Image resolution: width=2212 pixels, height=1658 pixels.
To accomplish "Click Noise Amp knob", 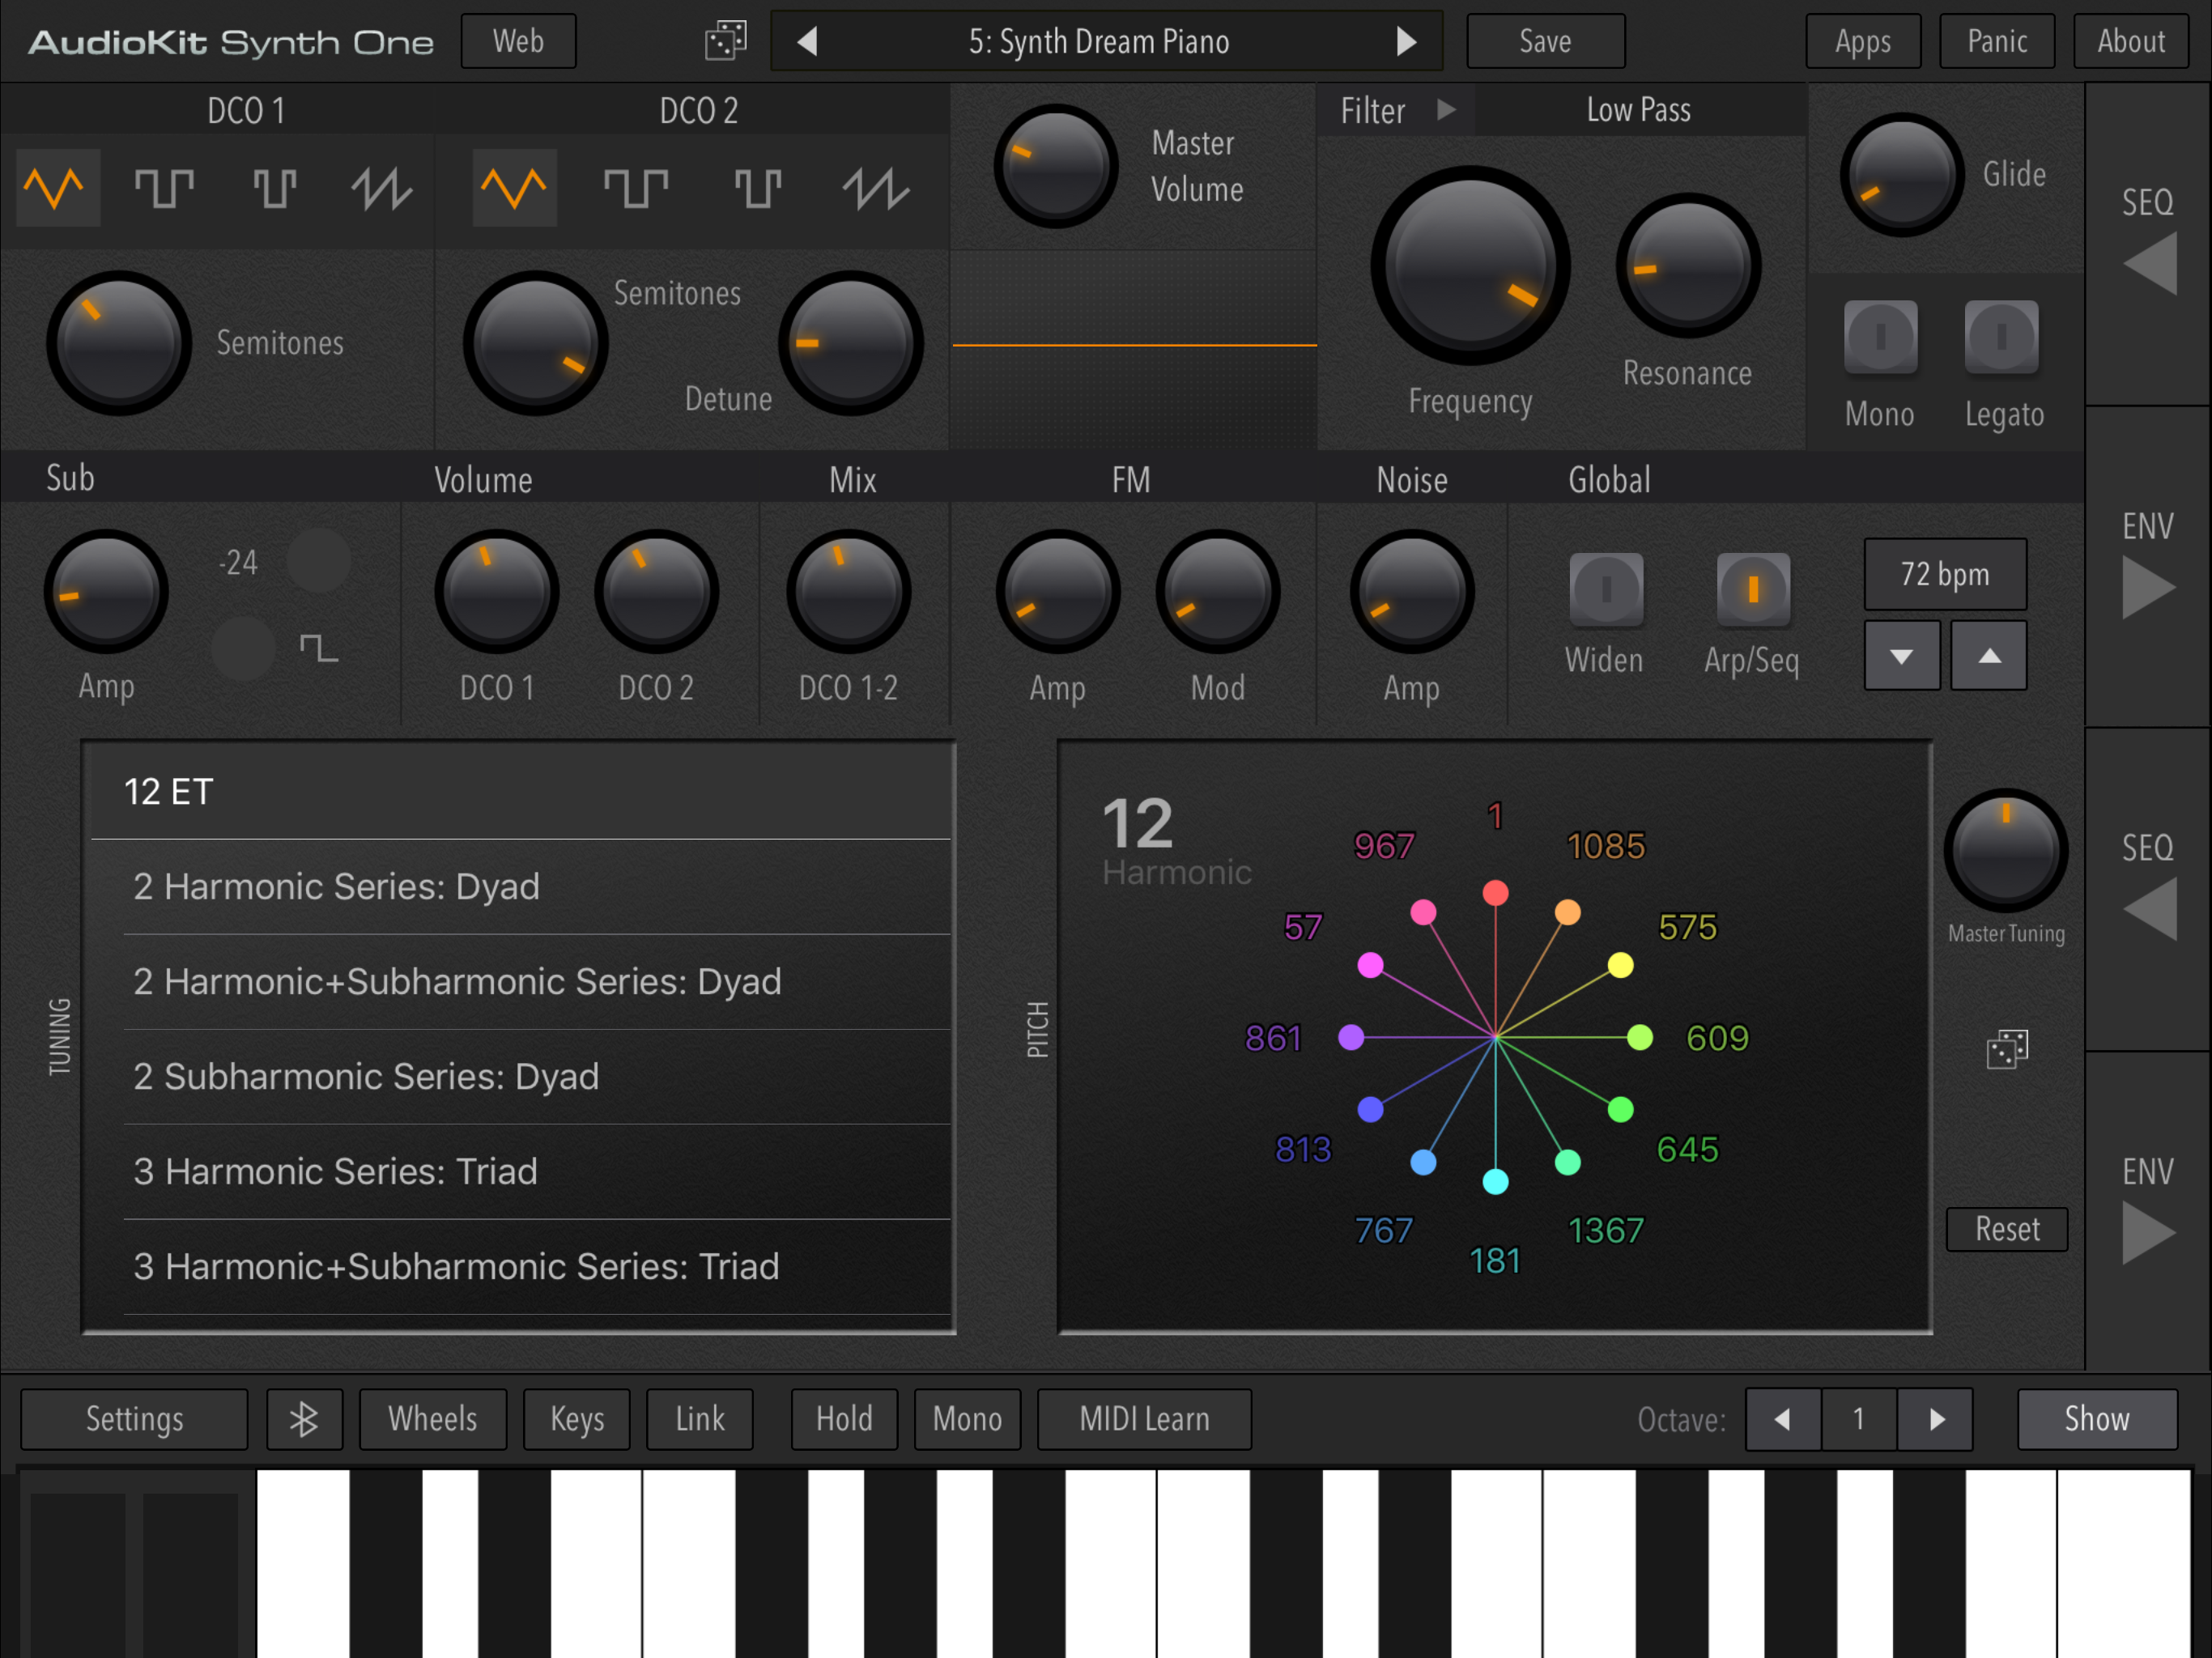I will 1411,592.
